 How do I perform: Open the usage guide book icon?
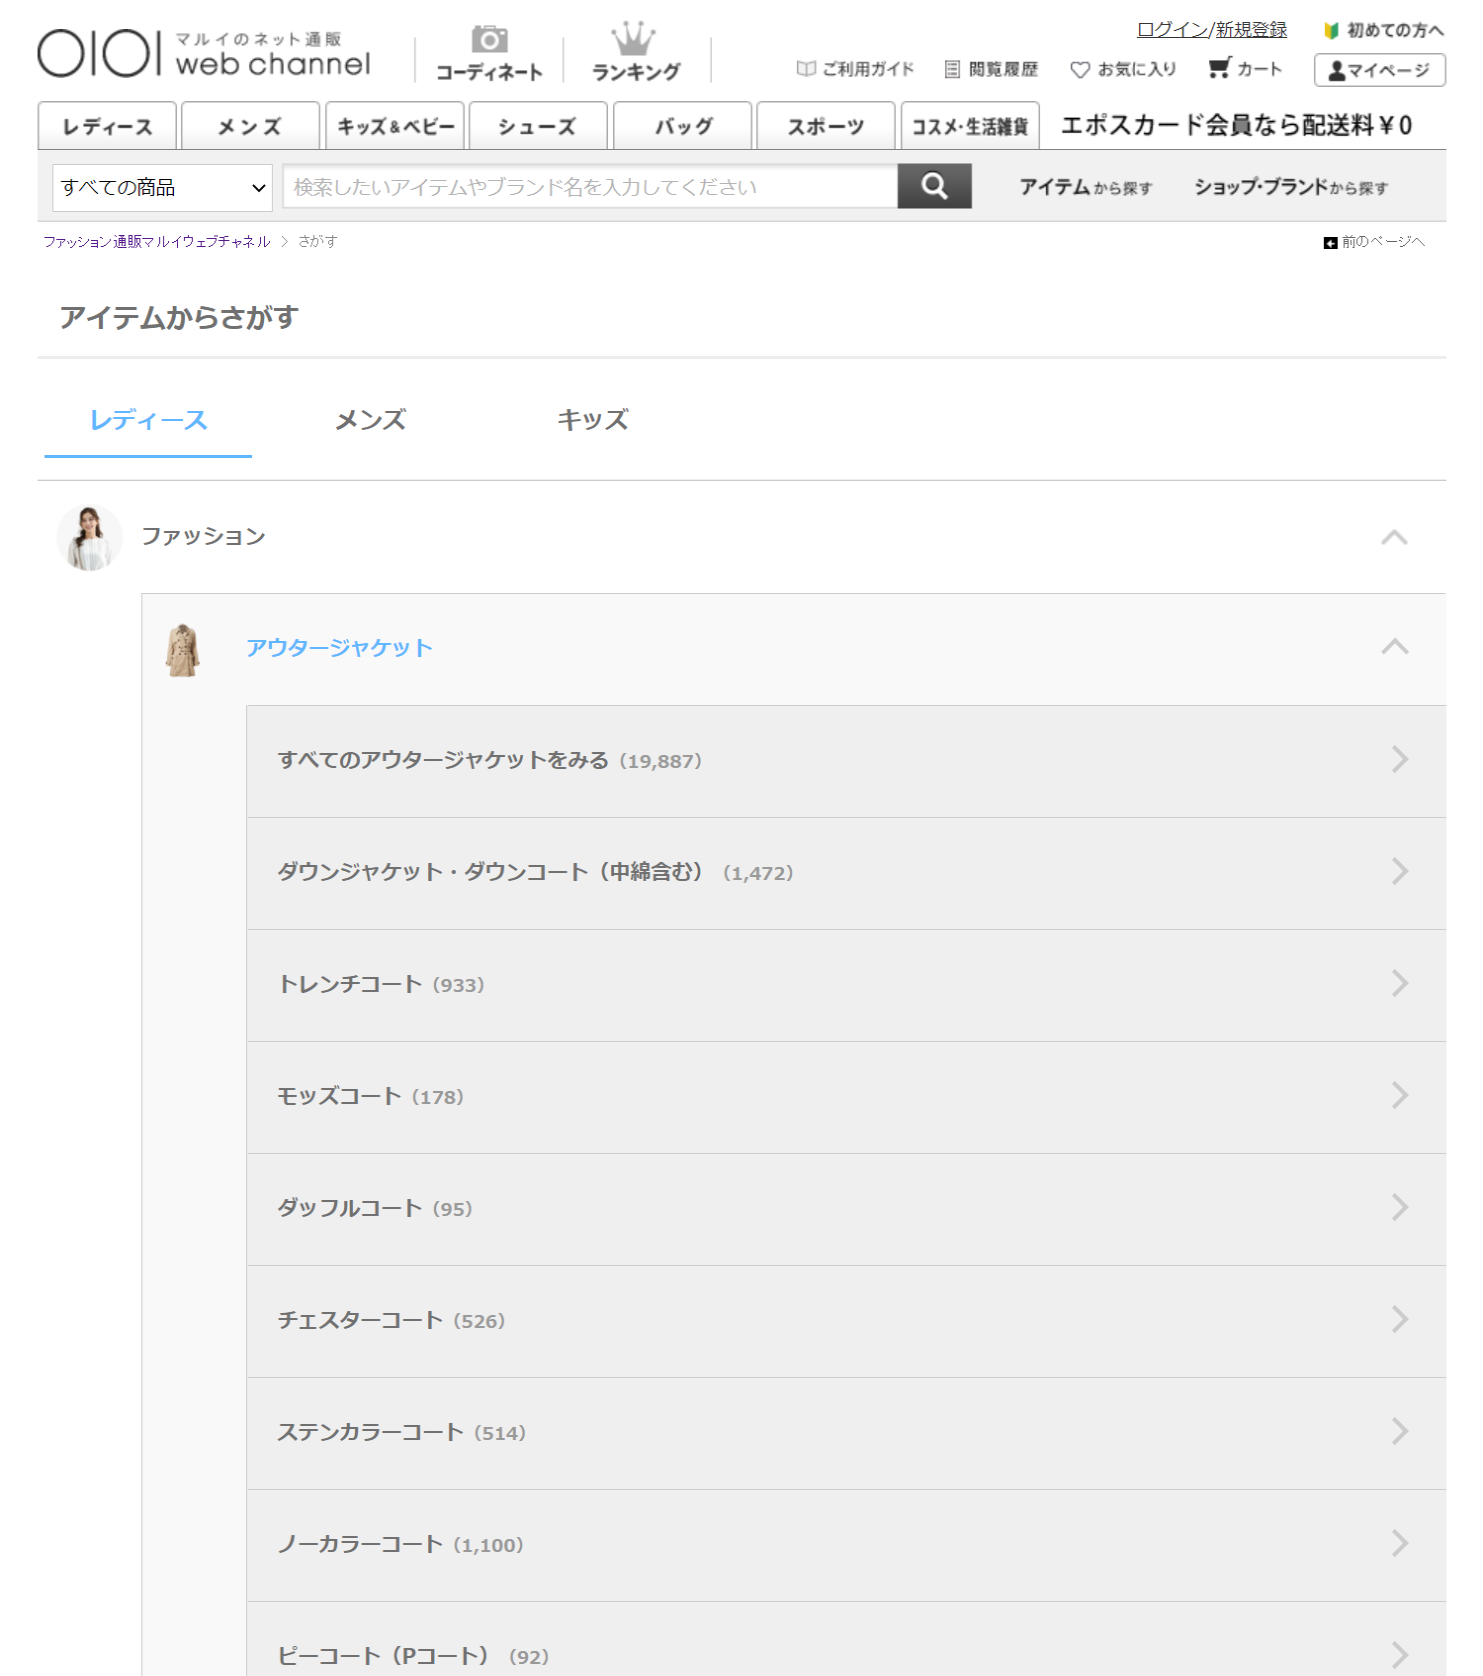coord(806,69)
